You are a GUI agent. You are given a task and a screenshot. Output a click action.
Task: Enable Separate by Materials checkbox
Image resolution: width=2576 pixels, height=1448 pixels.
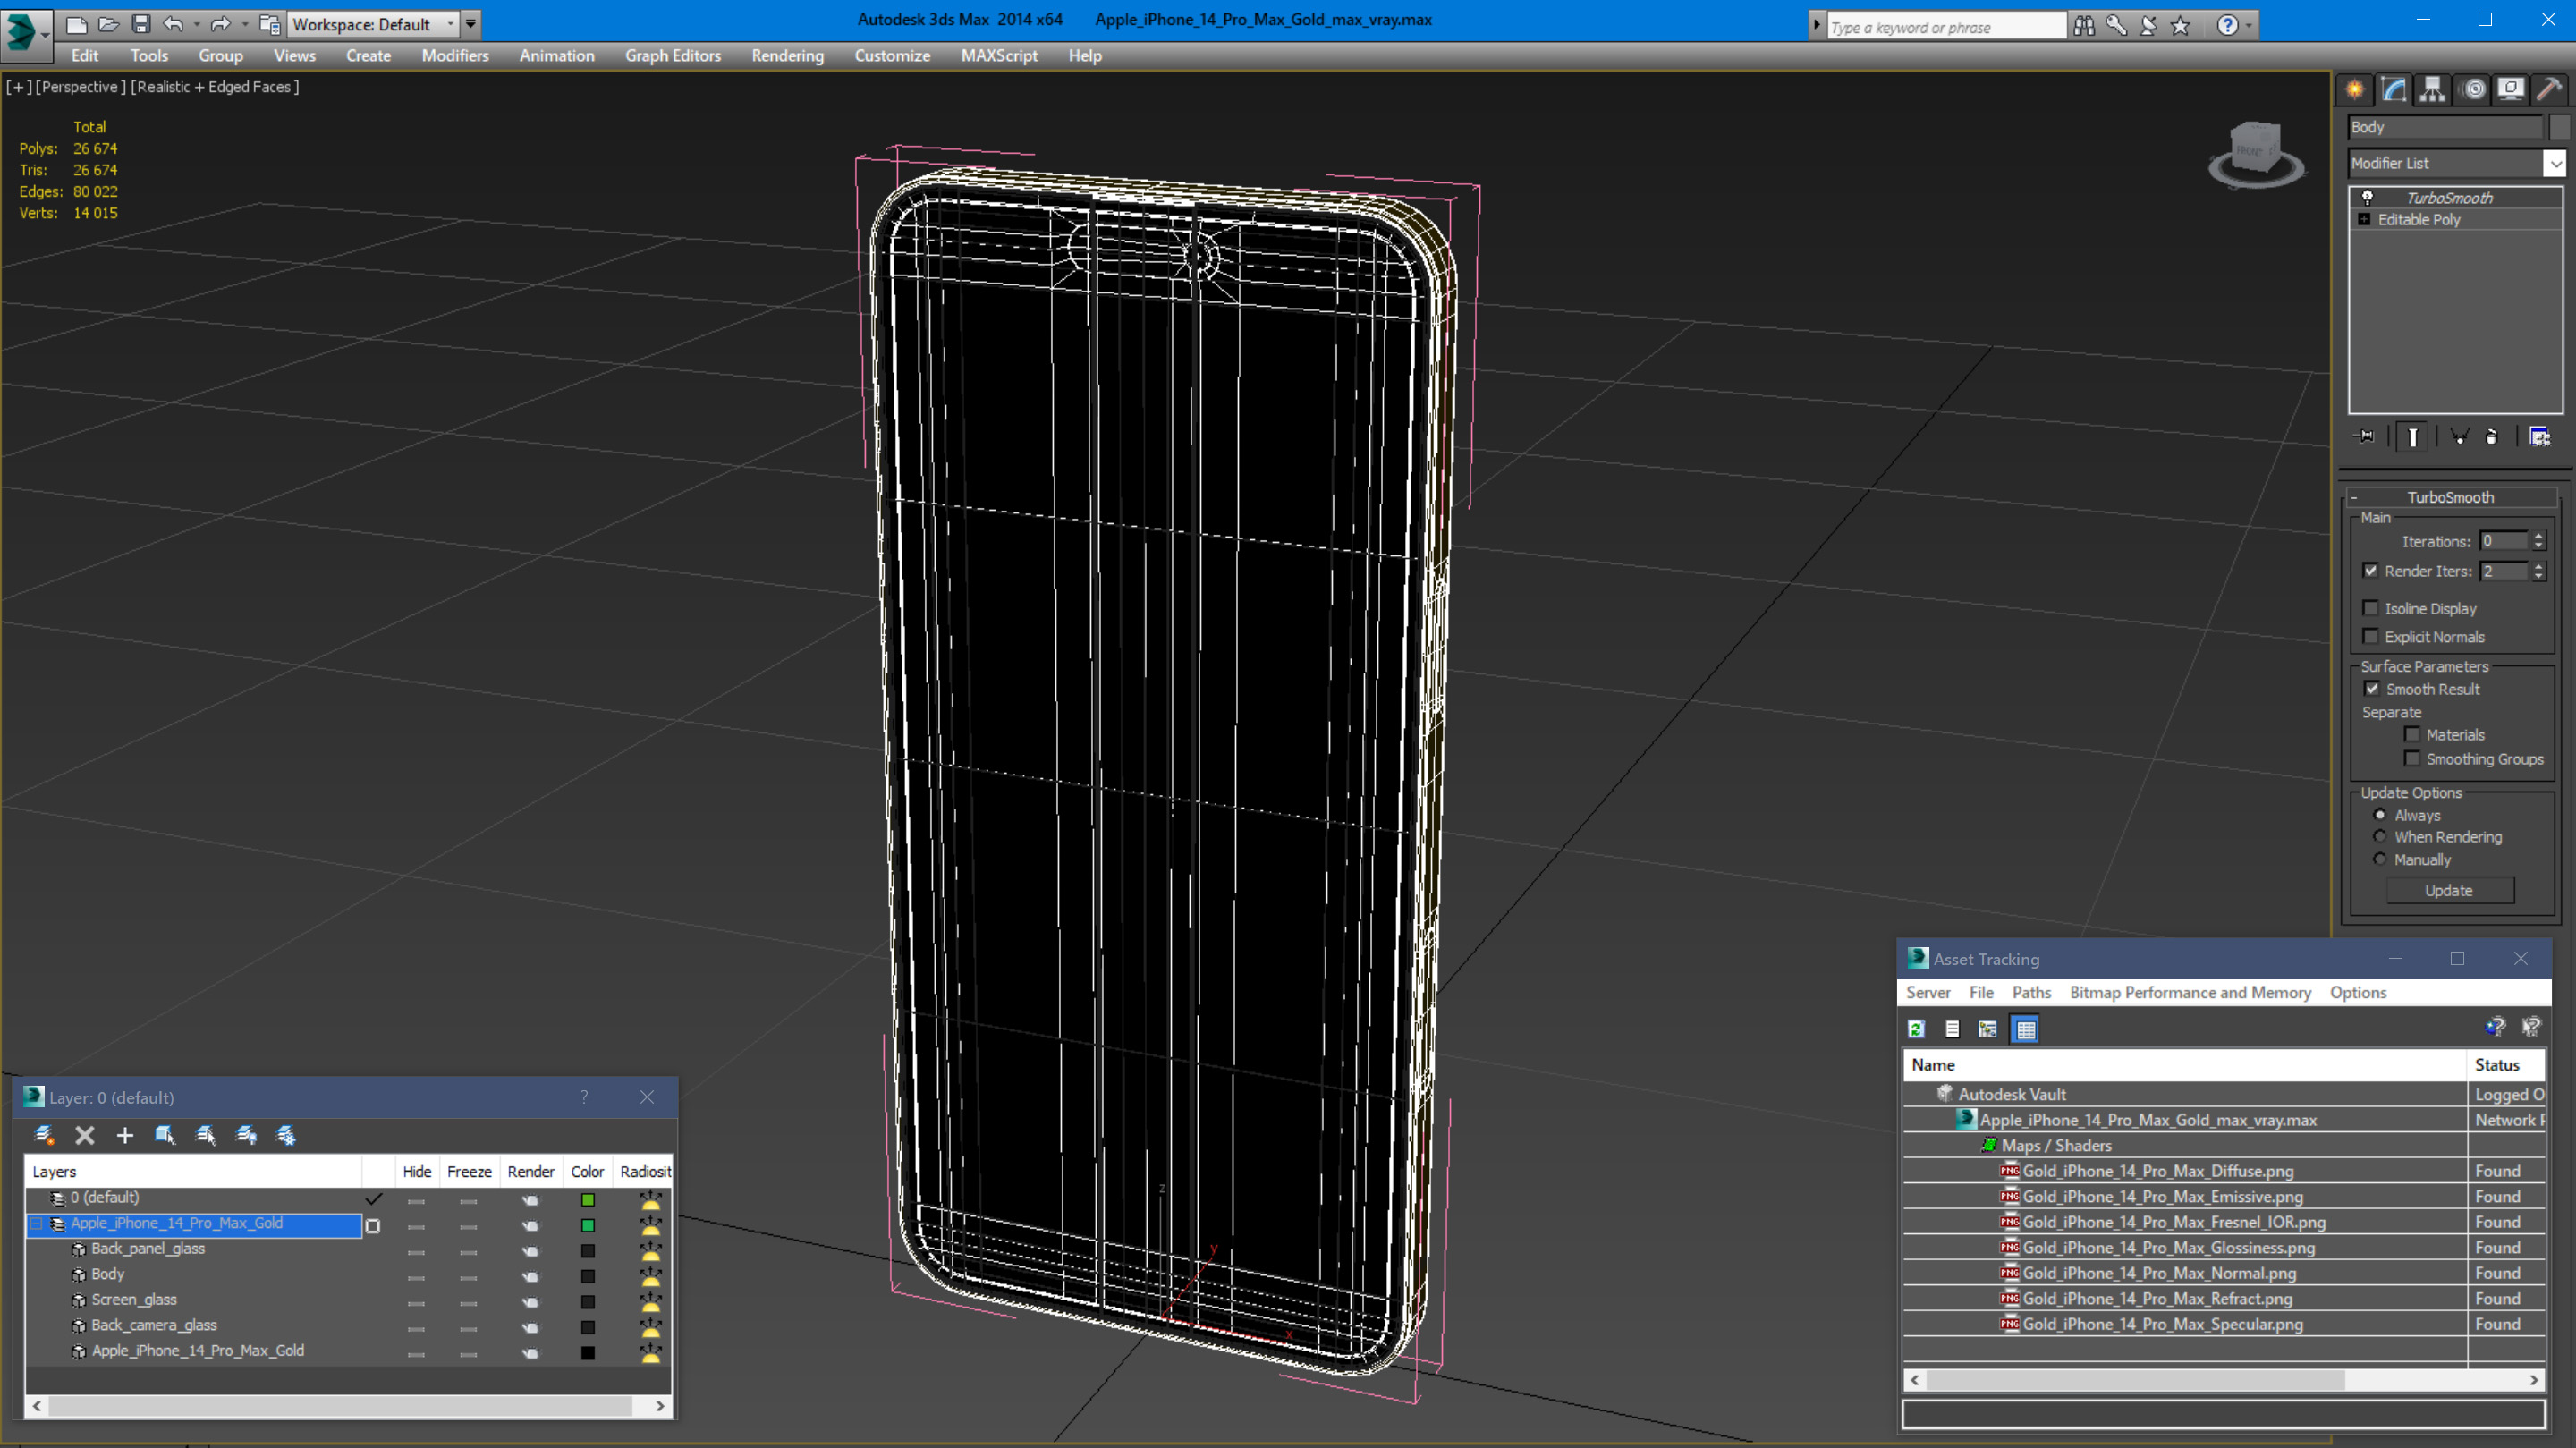point(2412,734)
